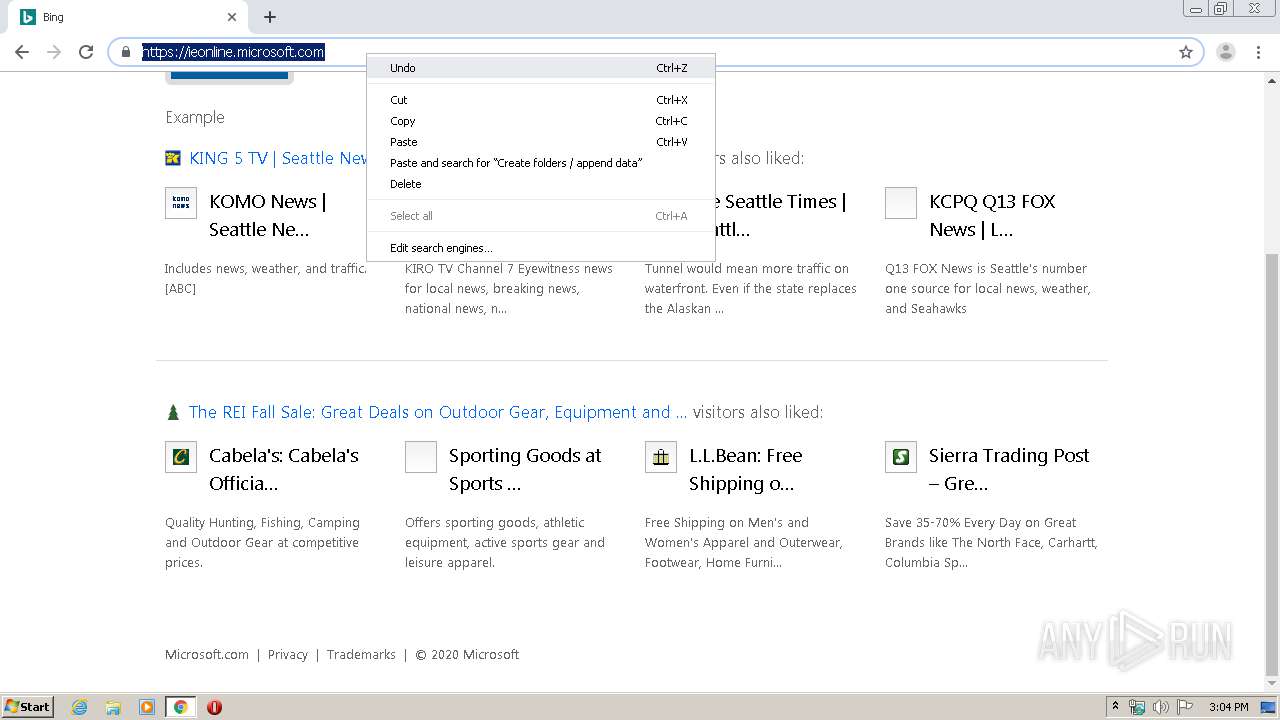The image size is (1280, 720).
Task: Click the "Example" heading text
Action: (x=195, y=117)
